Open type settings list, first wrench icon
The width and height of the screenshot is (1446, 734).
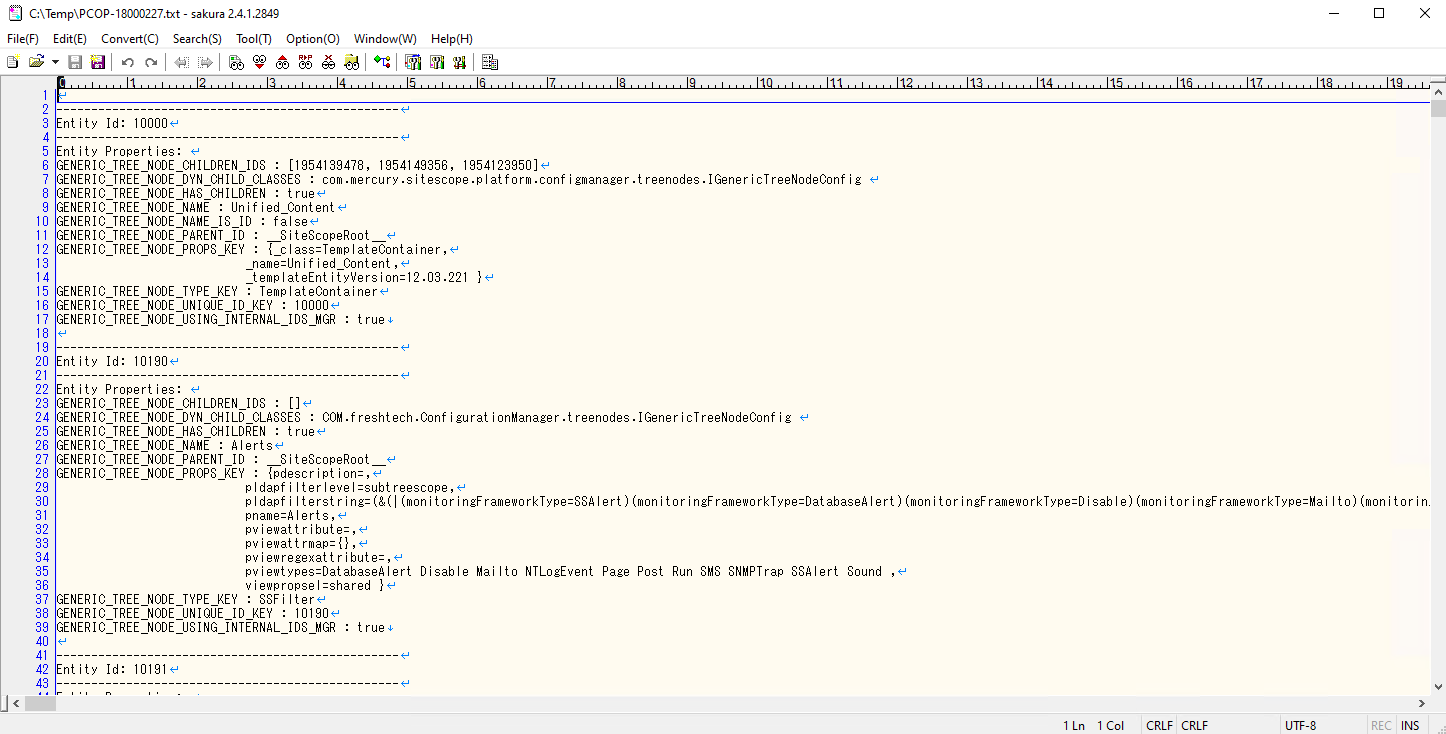(413, 62)
